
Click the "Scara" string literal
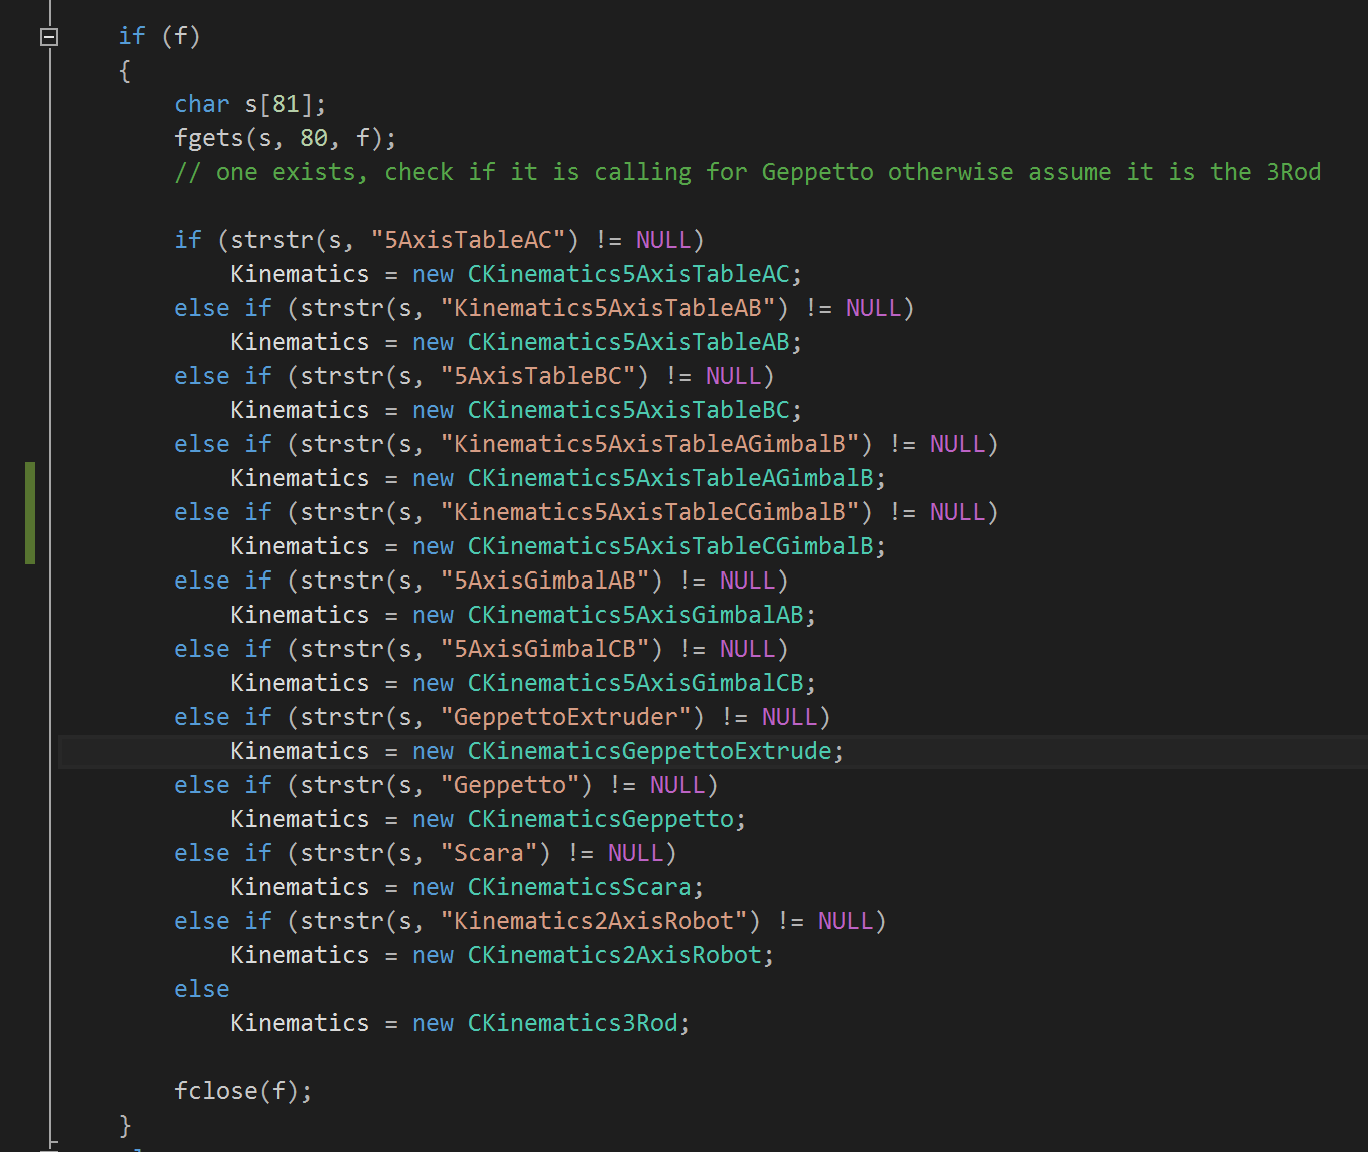coord(495,853)
